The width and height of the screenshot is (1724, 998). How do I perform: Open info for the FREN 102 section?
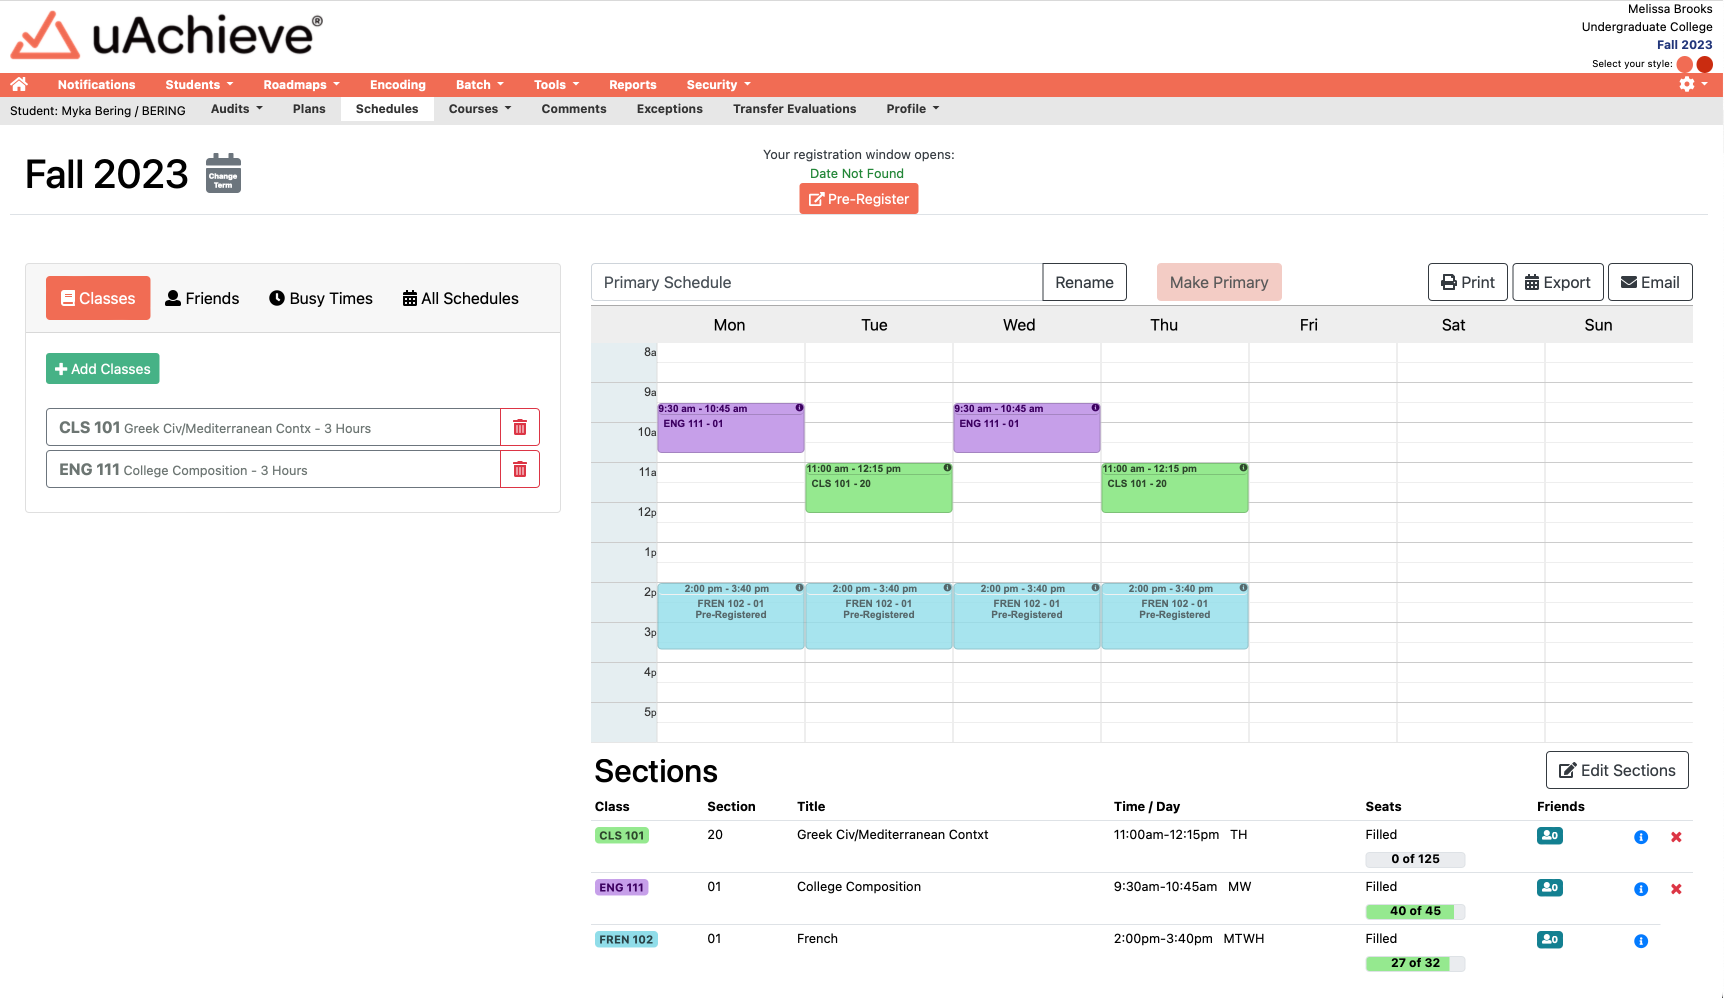tap(1641, 940)
